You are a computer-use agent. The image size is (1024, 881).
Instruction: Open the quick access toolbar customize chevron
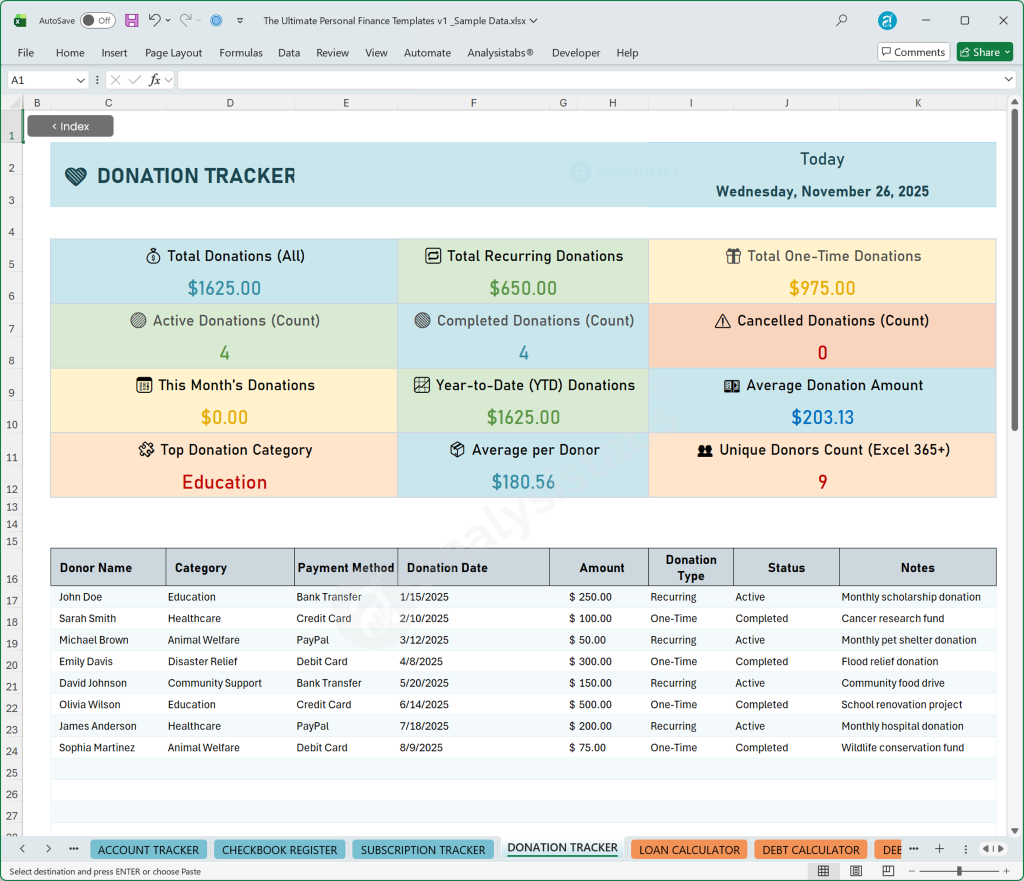[x=239, y=20]
